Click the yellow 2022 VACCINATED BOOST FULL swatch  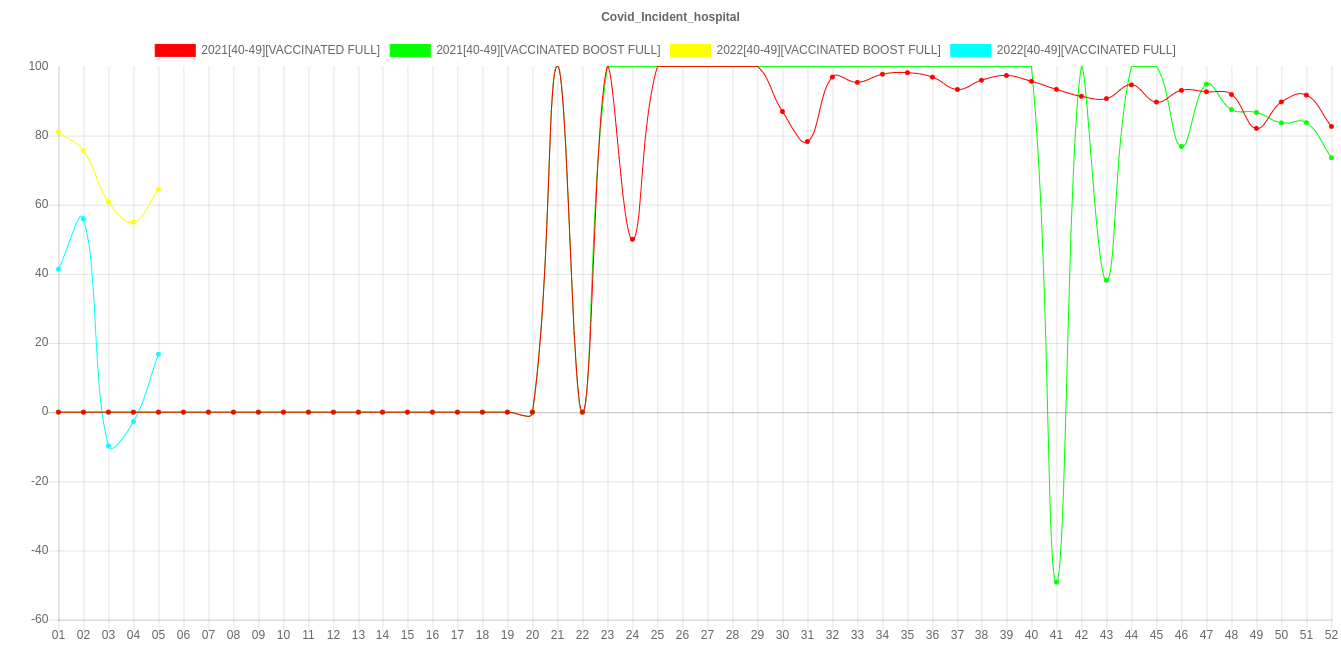689,50
